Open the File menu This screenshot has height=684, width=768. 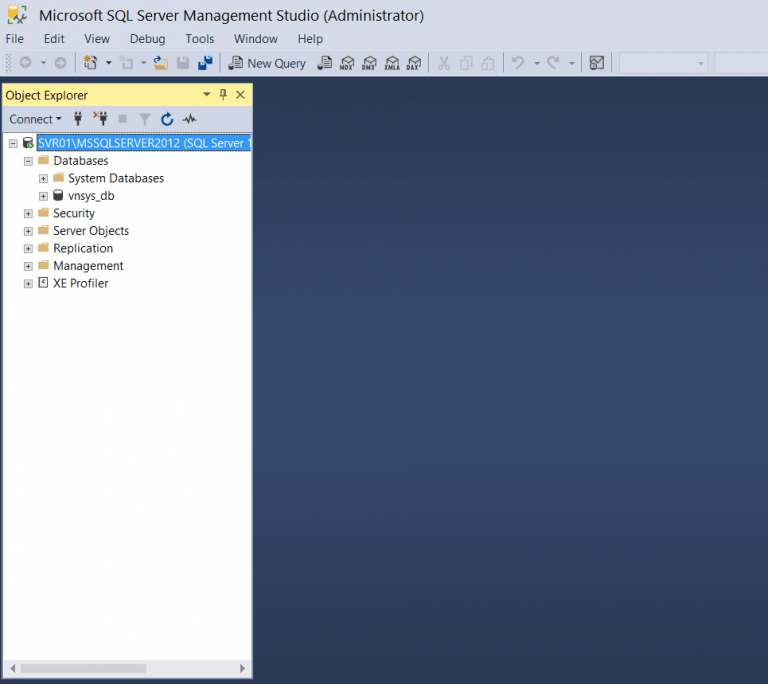click(x=15, y=39)
